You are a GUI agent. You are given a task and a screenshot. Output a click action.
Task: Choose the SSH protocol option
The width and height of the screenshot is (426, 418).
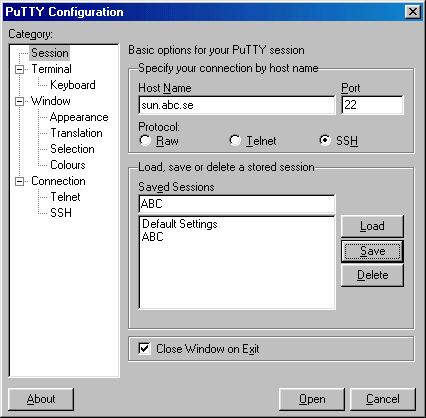click(325, 140)
